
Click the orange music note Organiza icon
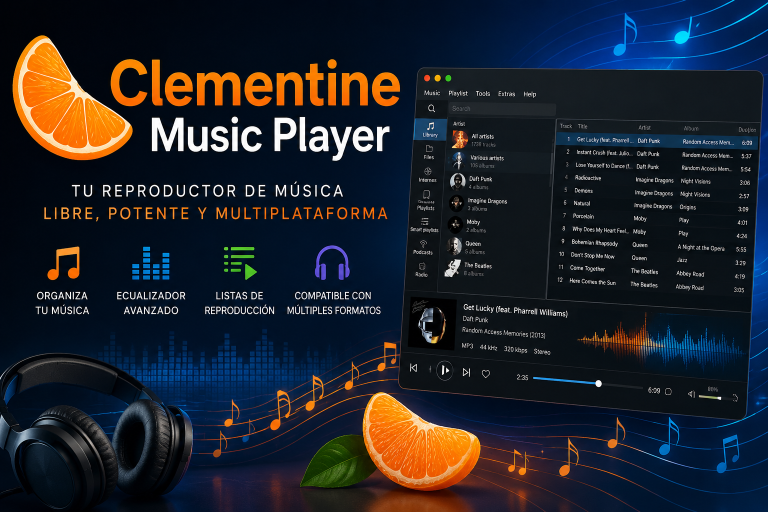[x=63, y=263]
